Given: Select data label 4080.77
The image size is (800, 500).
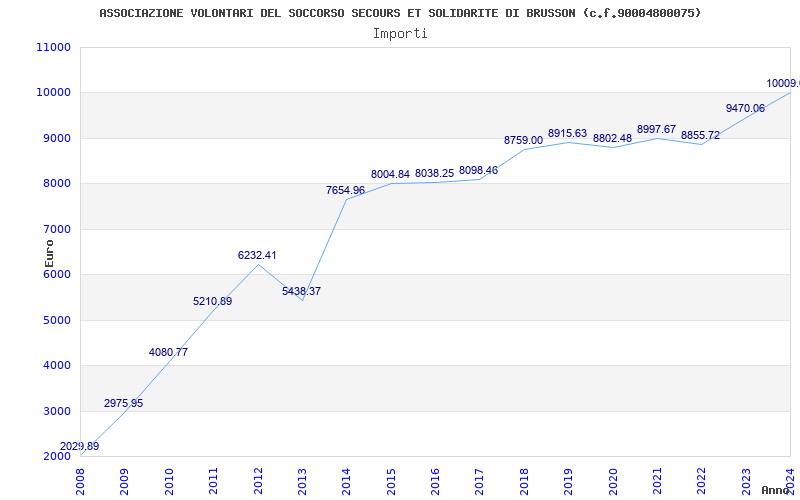Looking at the screenshot, I should [x=168, y=353].
